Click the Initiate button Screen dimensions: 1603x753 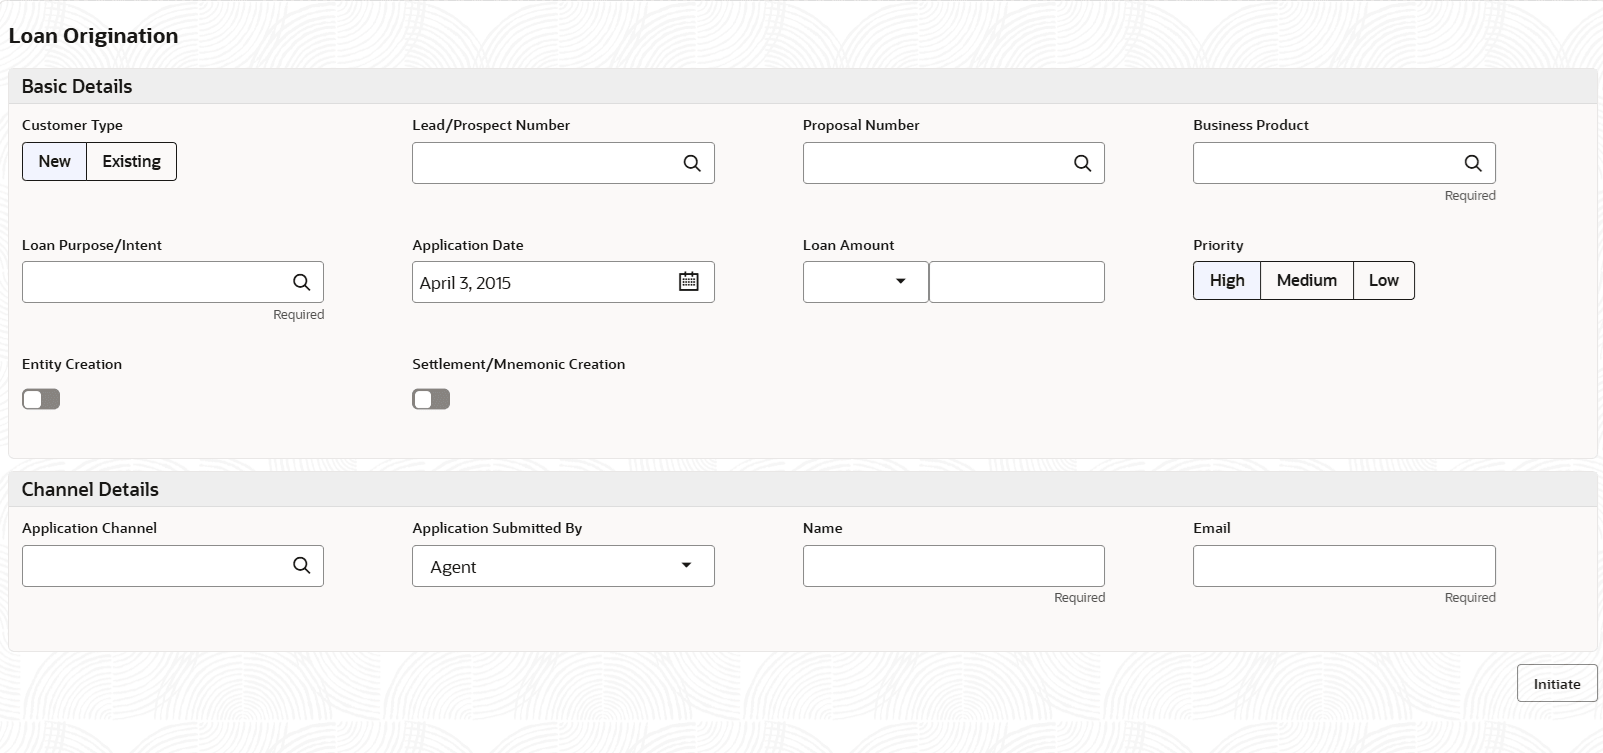coord(1557,684)
